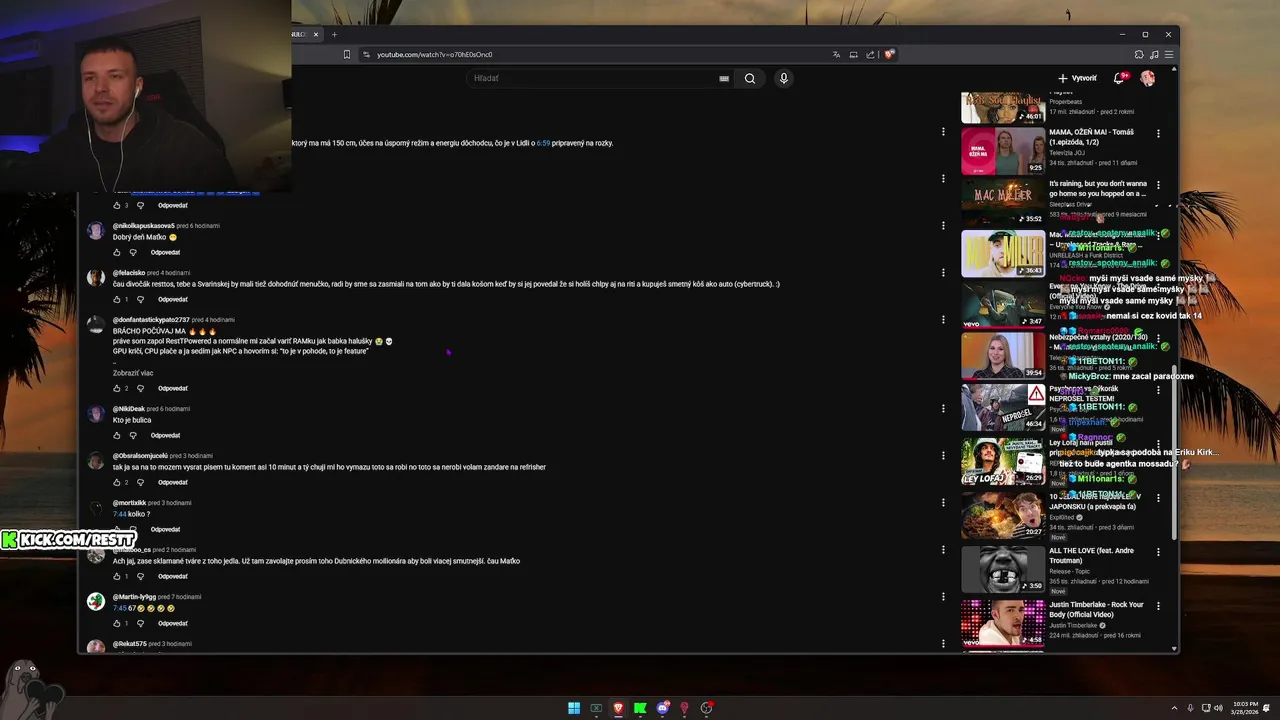Reply to @Obsralsomjucelxi with Odpovedať
The image size is (1280, 720).
[x=172, y=482]
